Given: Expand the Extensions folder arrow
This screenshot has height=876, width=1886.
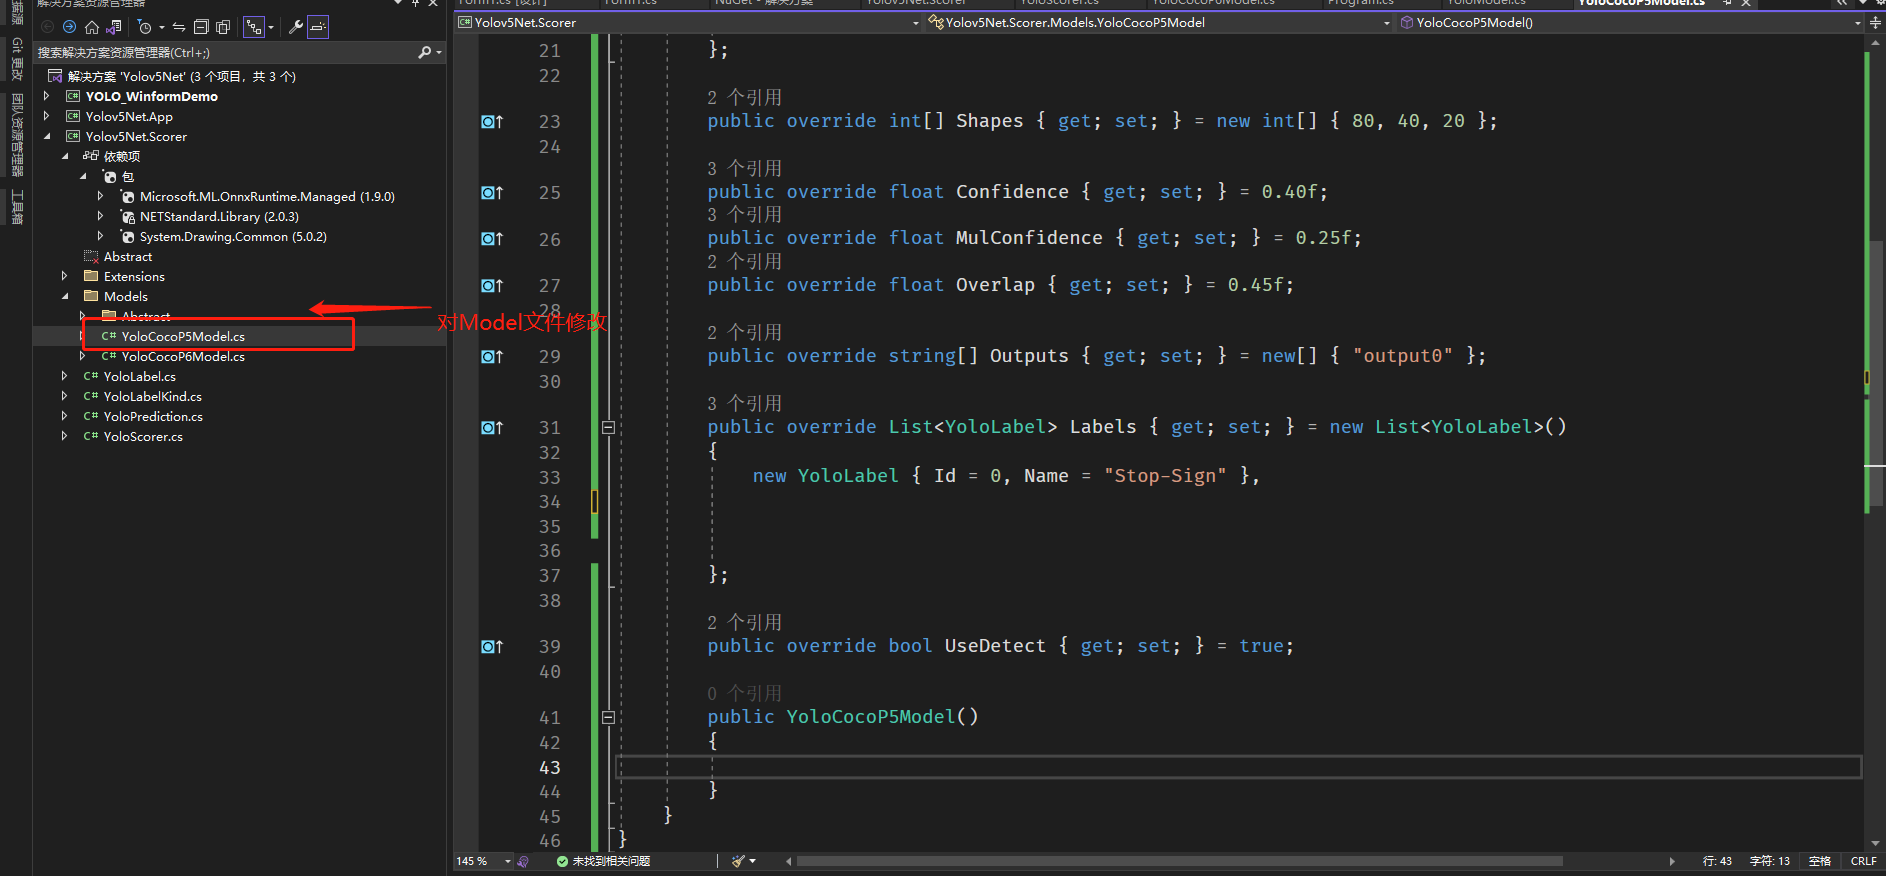Looking at the screenshot, I should pyautogui.click(x=65, y=276).
